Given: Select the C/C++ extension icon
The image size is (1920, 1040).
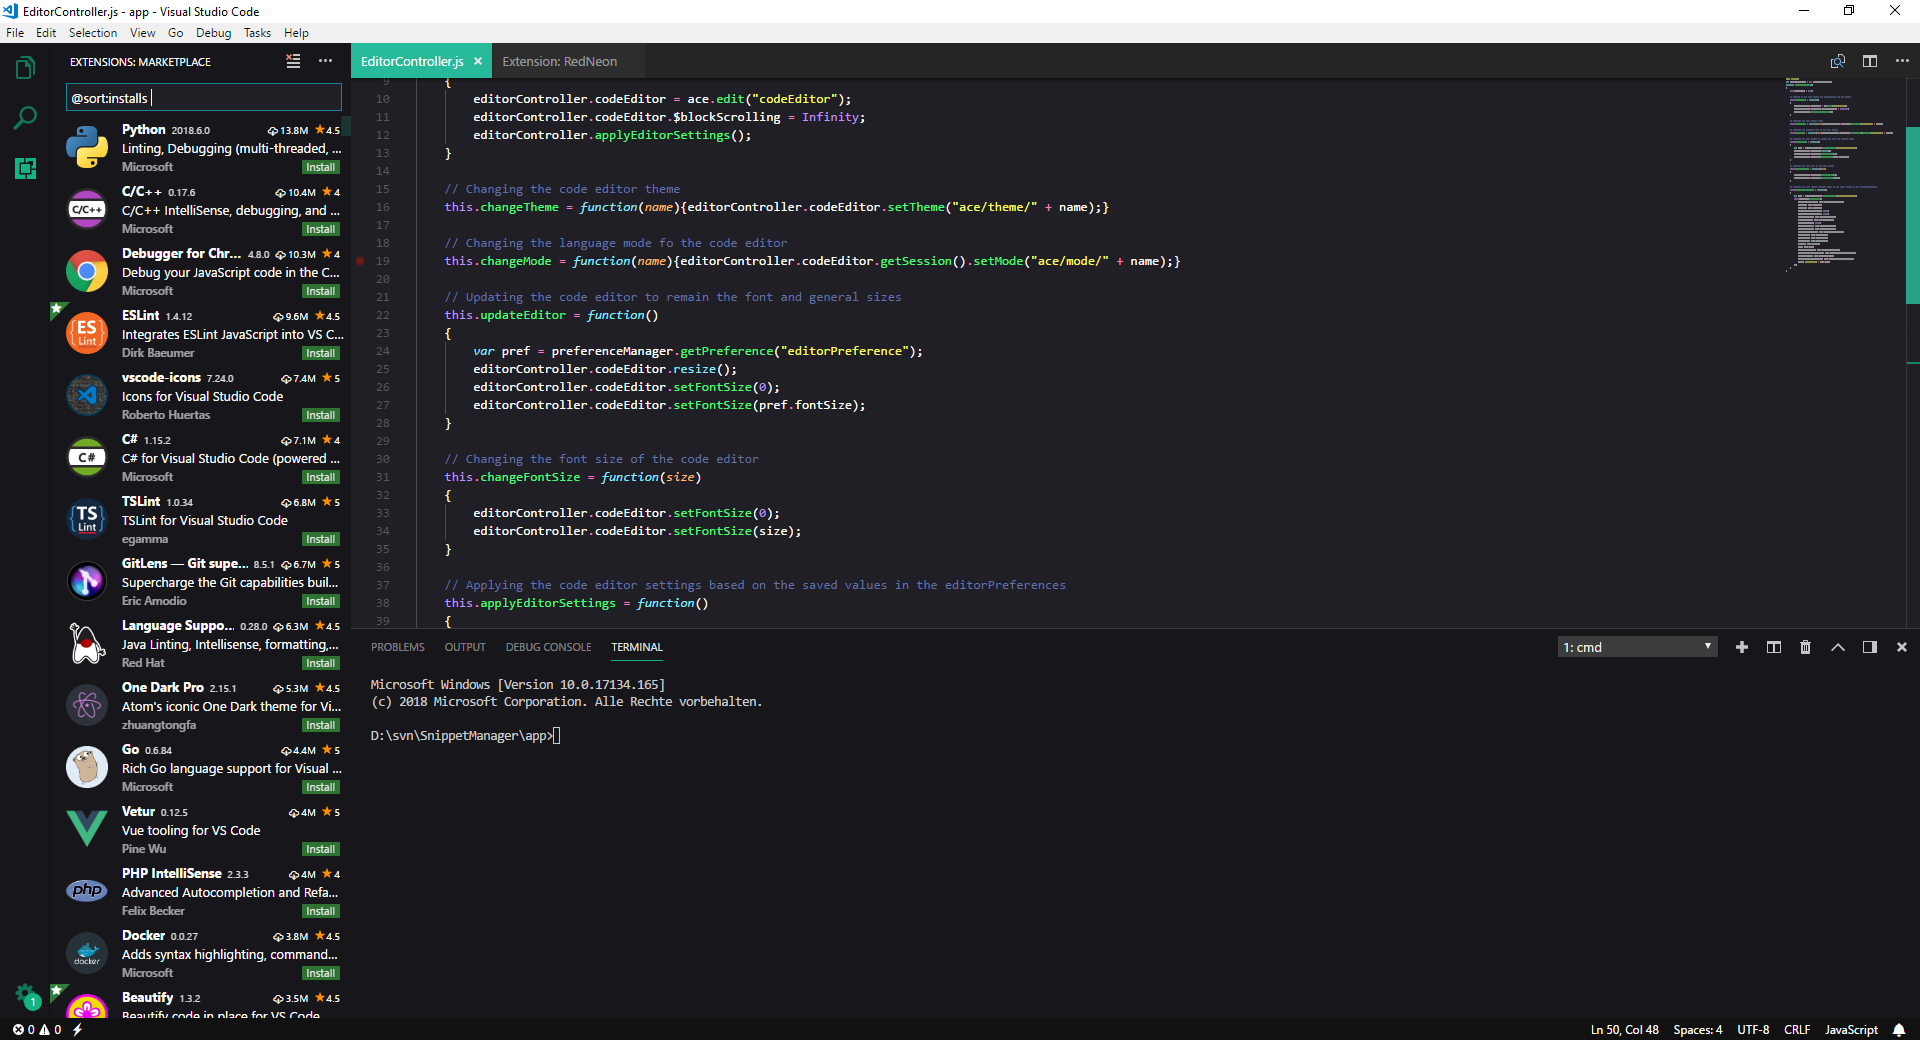Looking at the screenshot, I should (x=87, y=209).
